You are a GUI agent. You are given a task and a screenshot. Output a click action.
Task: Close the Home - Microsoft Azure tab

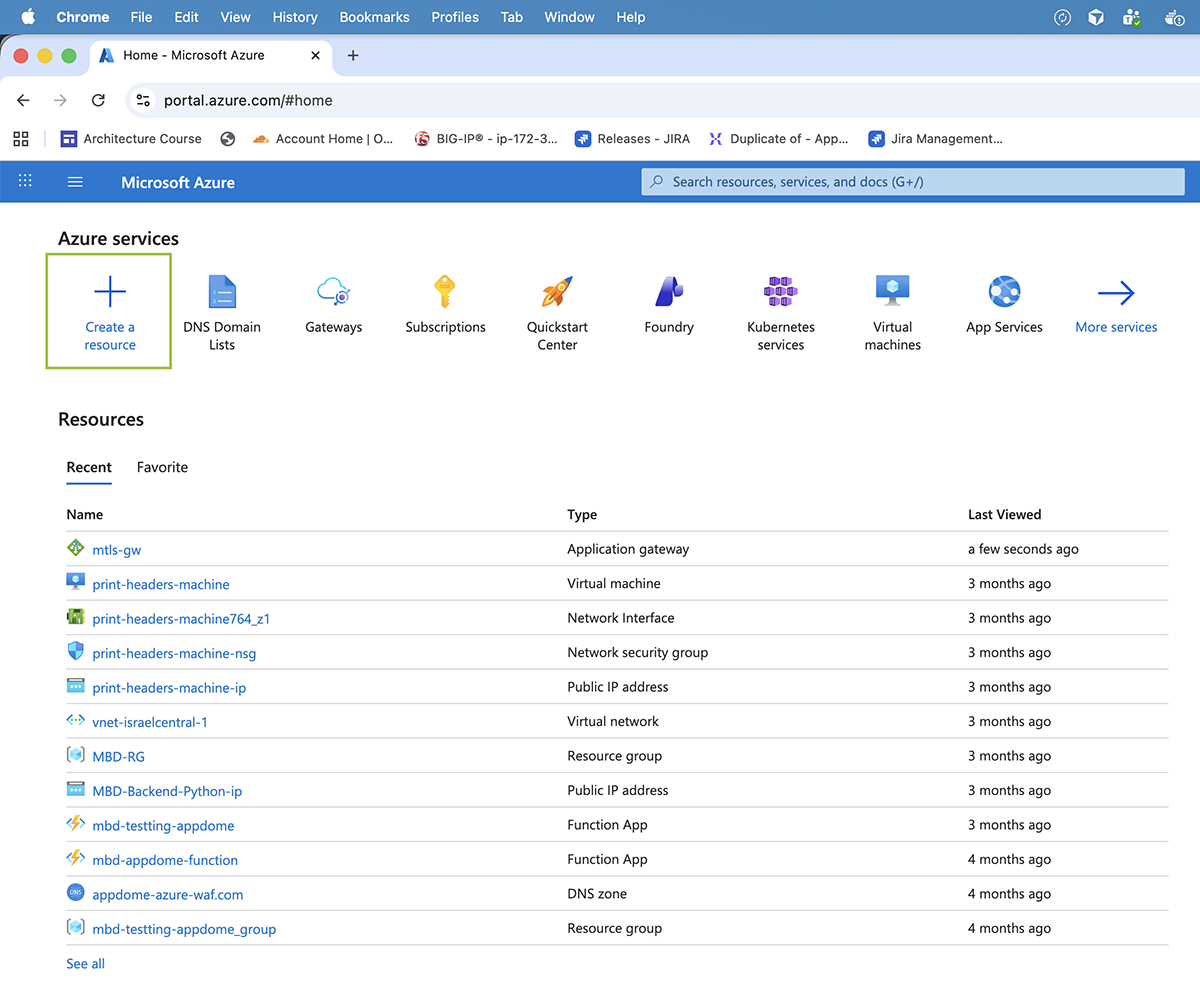315,56
